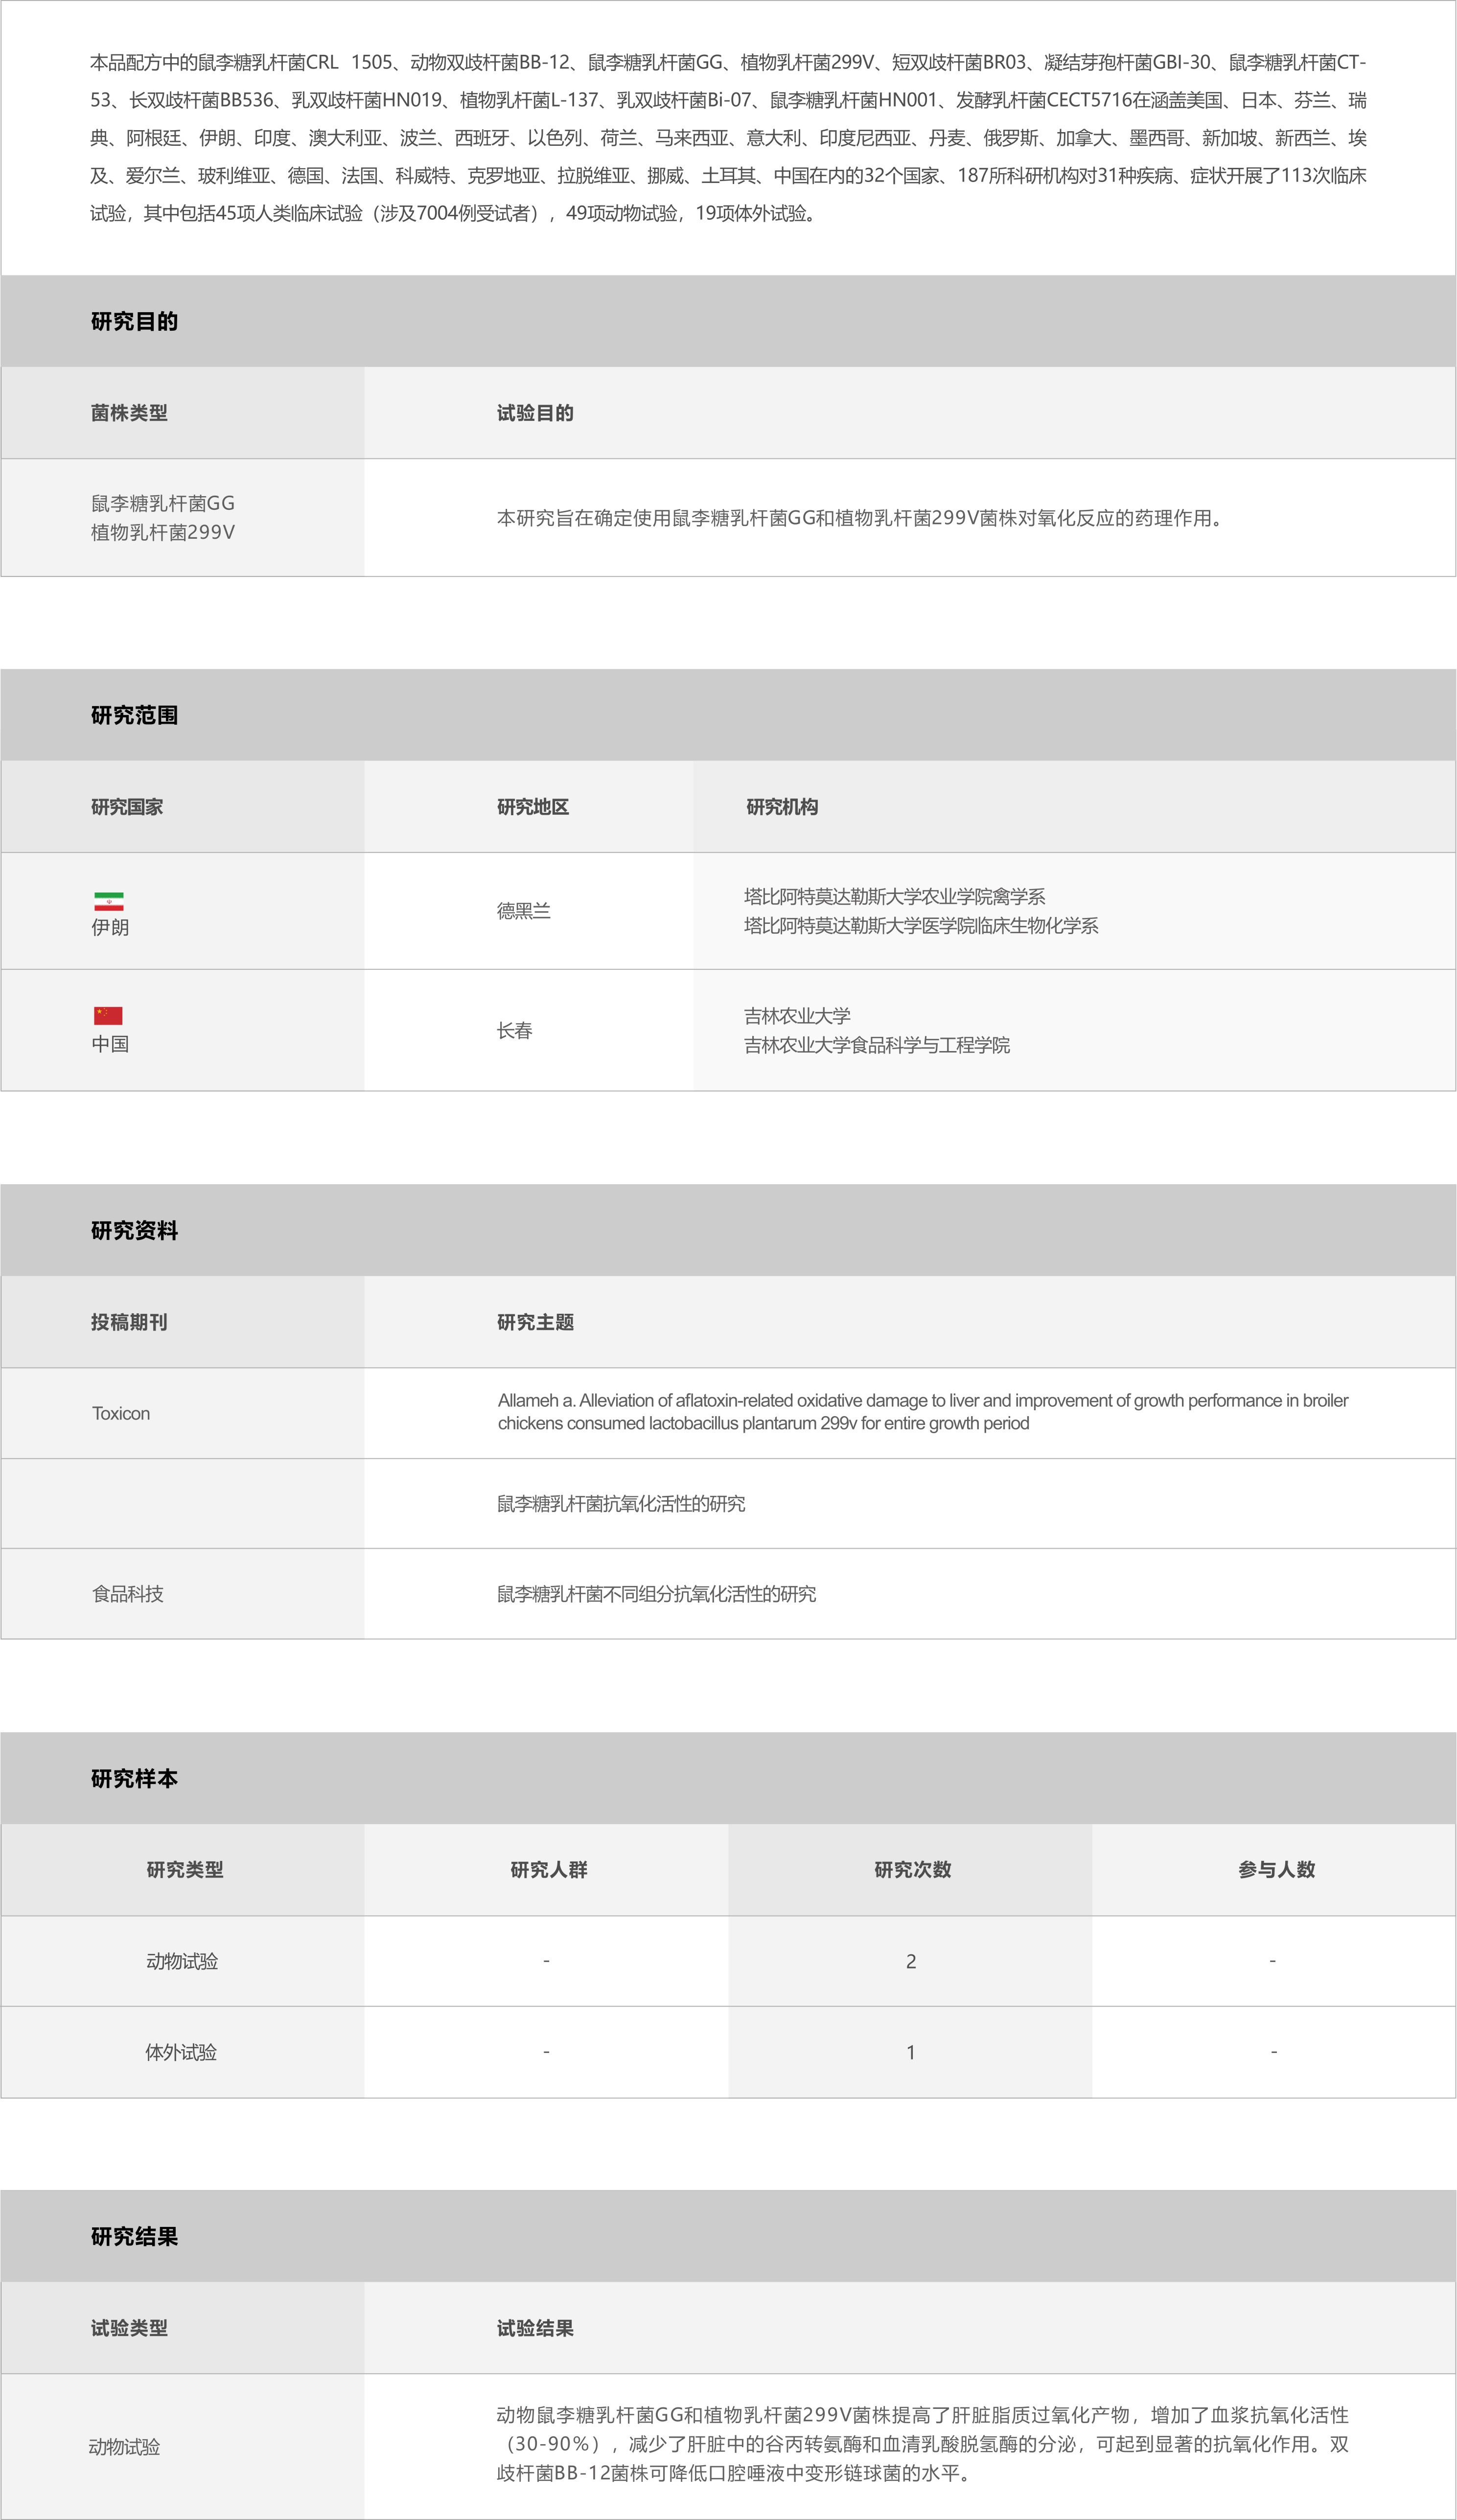This screenshot has height=2520, width=1457.
Task: Click the Toxicon journal cell
Action: pyautogui.click(x=121, y=1413)
